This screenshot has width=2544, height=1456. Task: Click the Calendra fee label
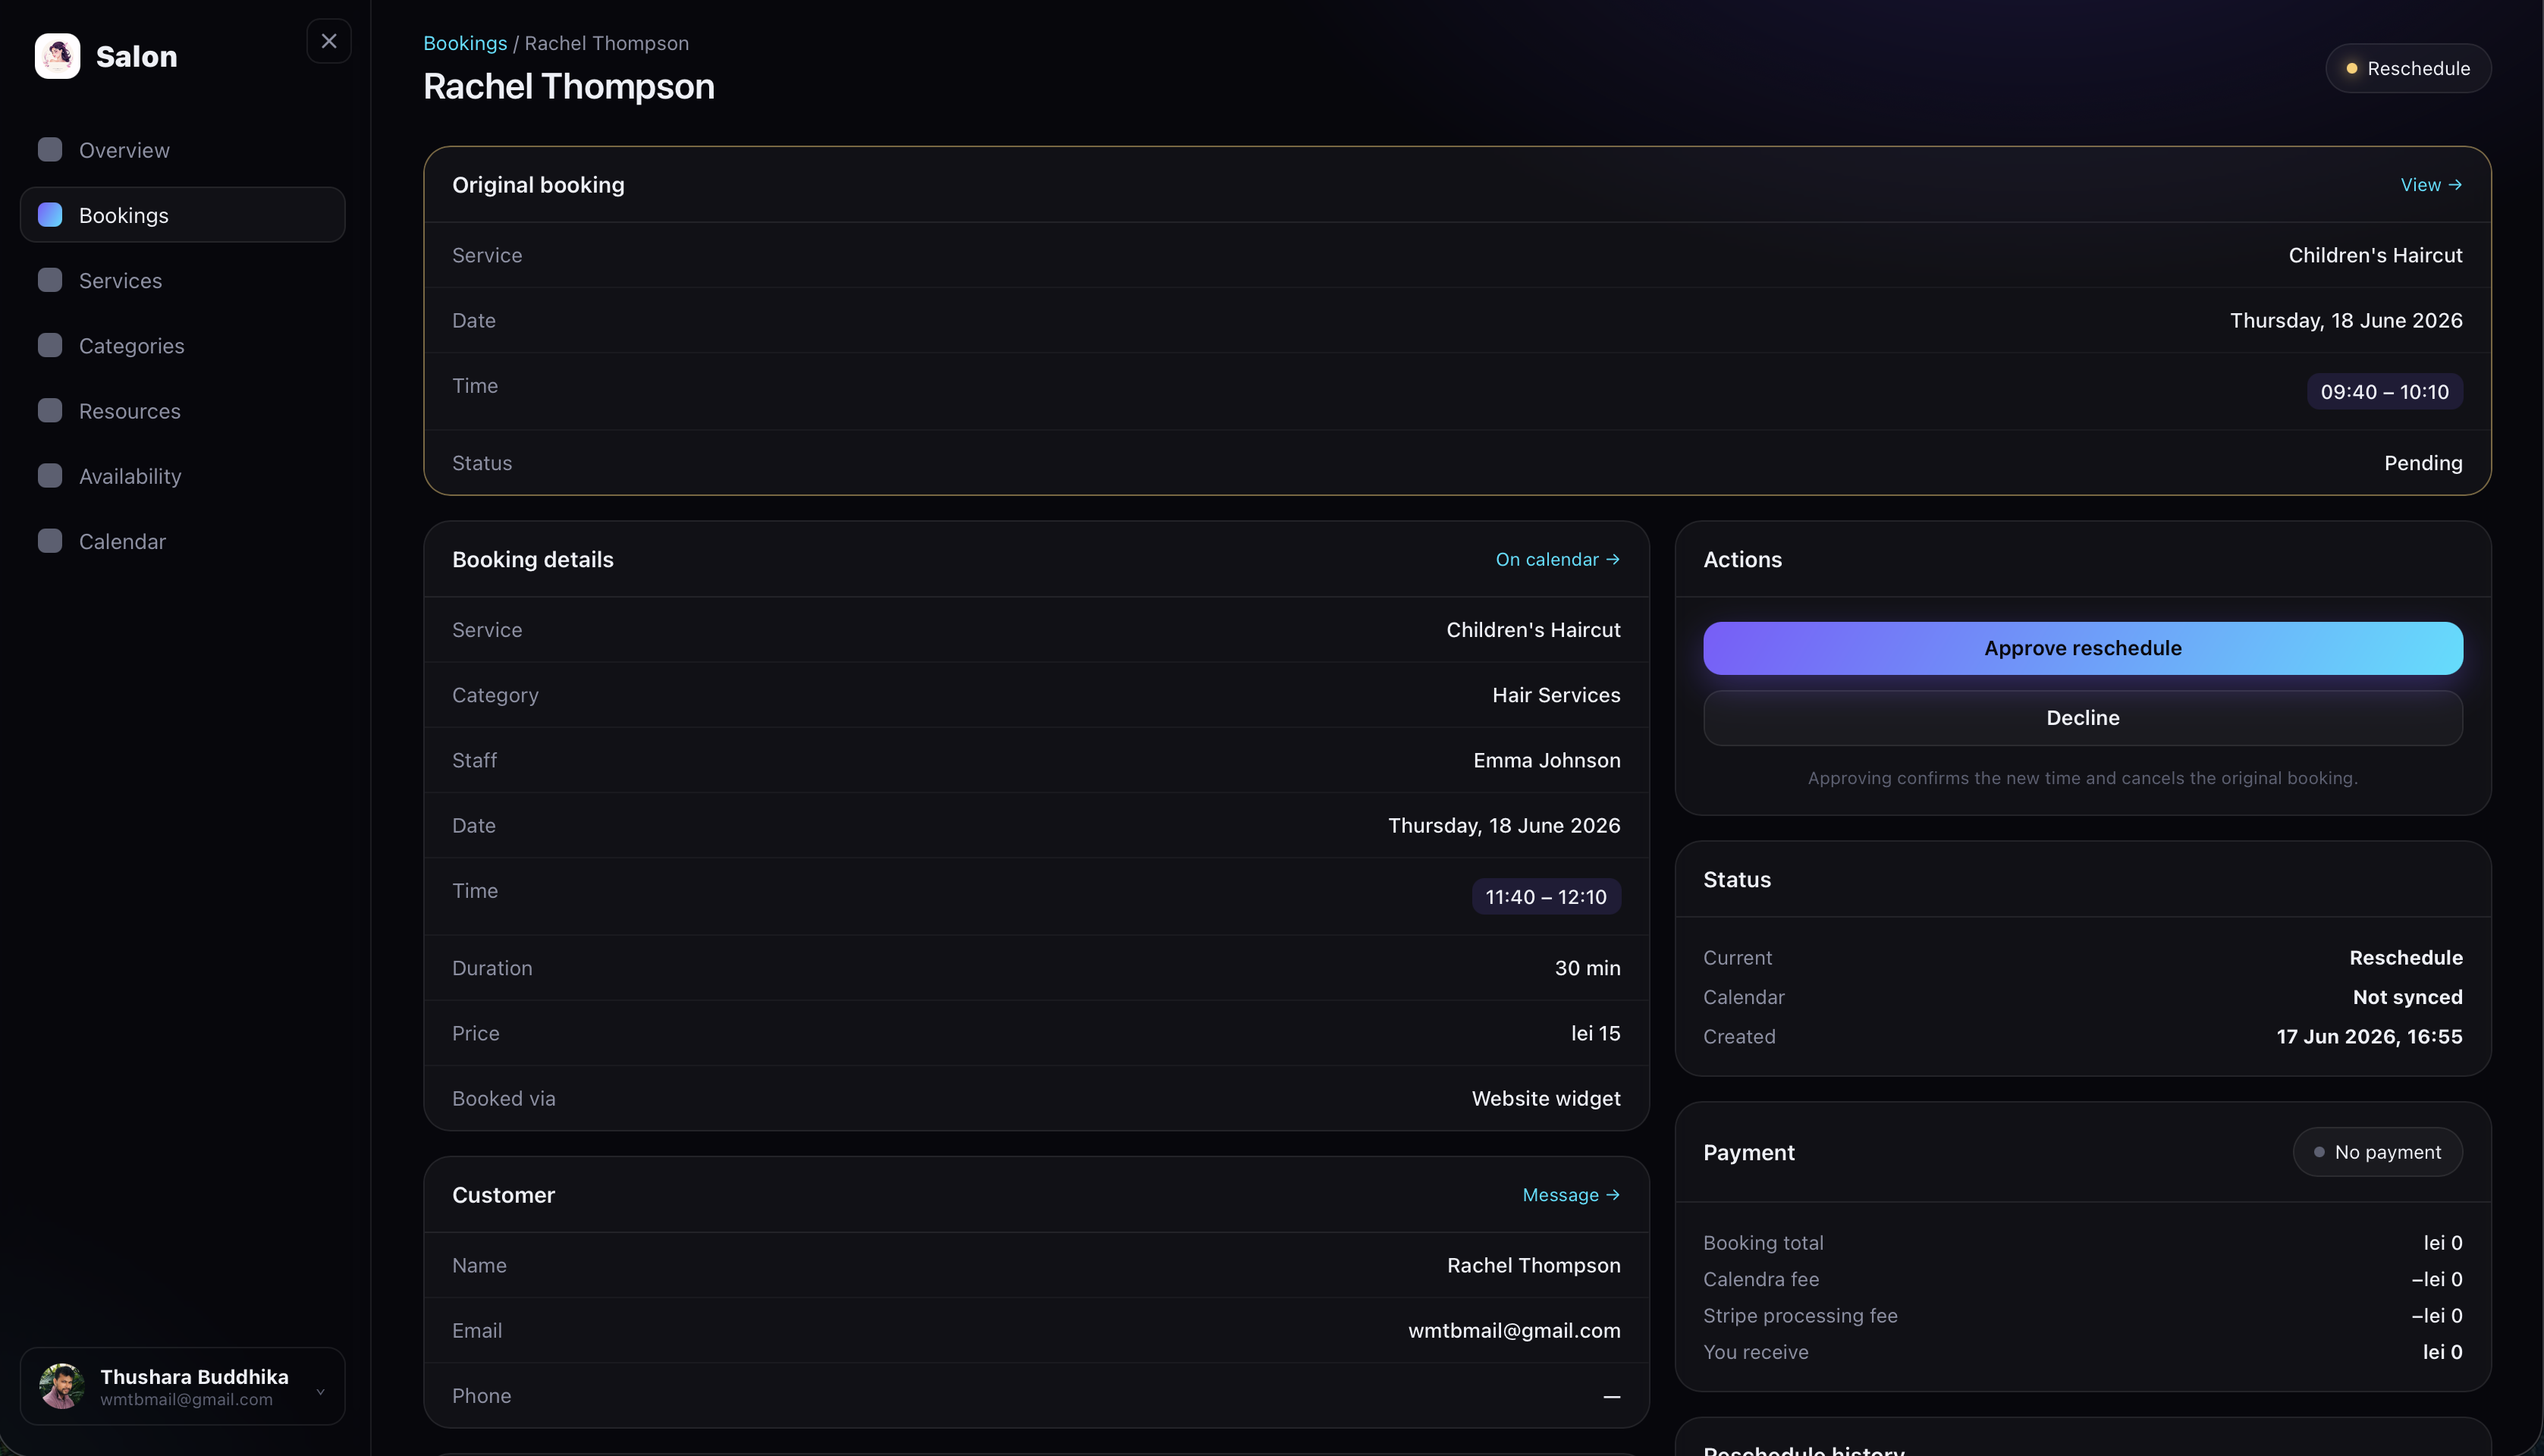1761,1279
